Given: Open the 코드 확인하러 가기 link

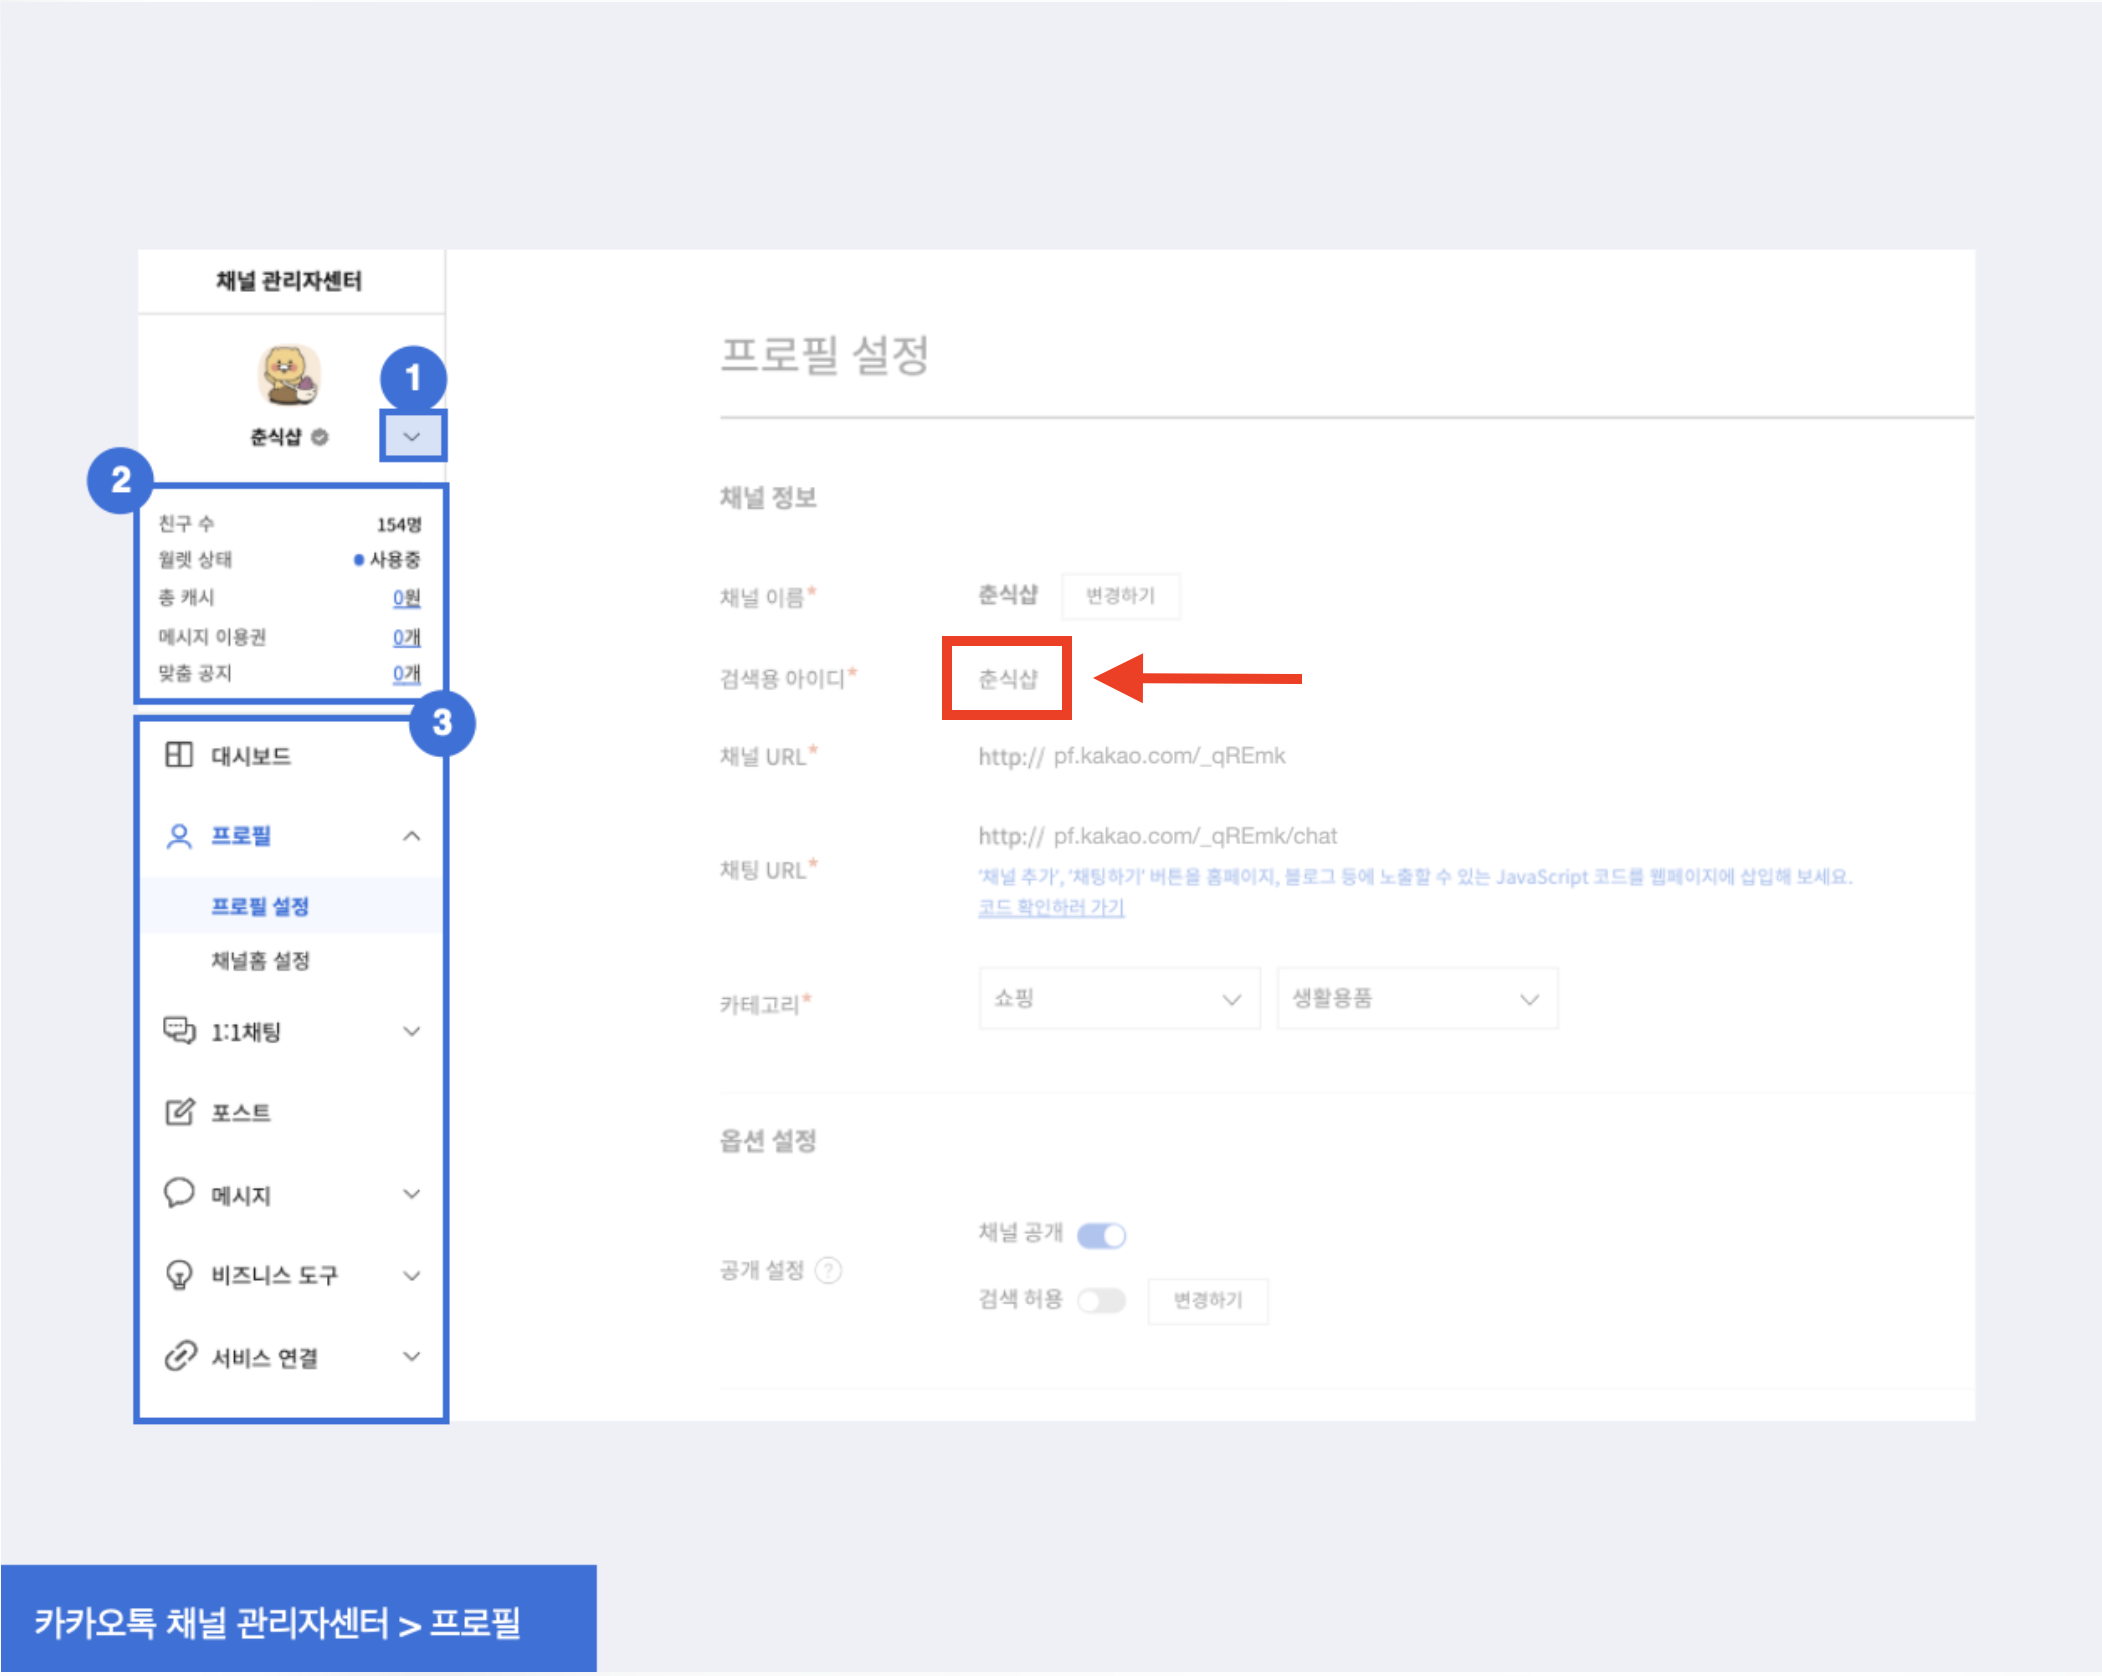Looking at the screenshot, I should tap(1050, 908).
